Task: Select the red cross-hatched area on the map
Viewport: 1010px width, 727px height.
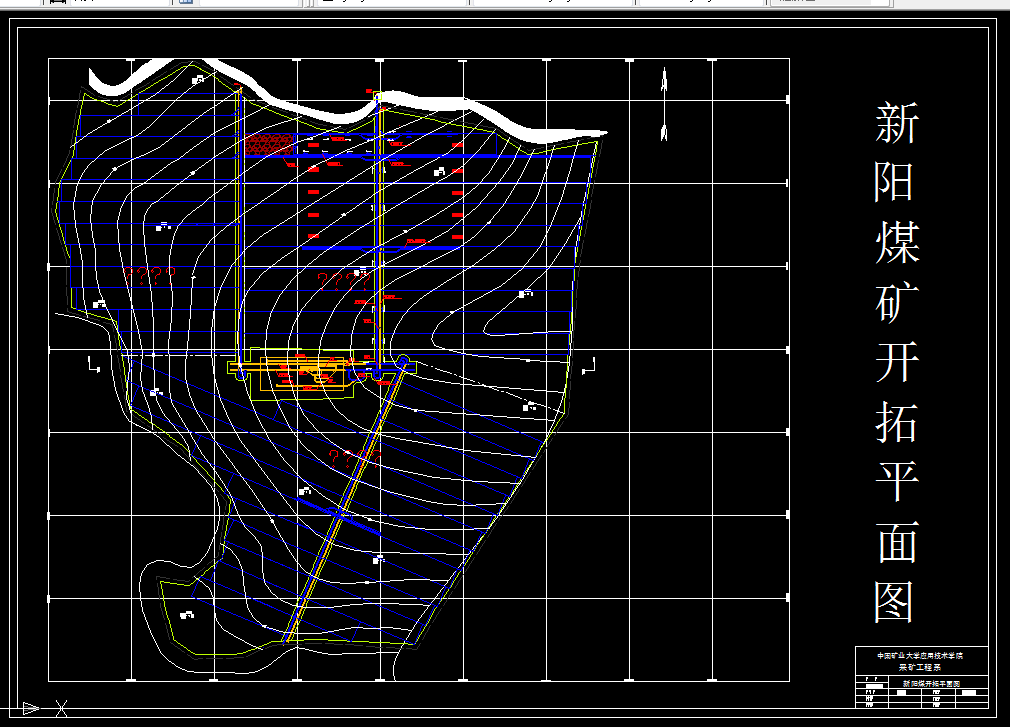Action: [269, 144]
